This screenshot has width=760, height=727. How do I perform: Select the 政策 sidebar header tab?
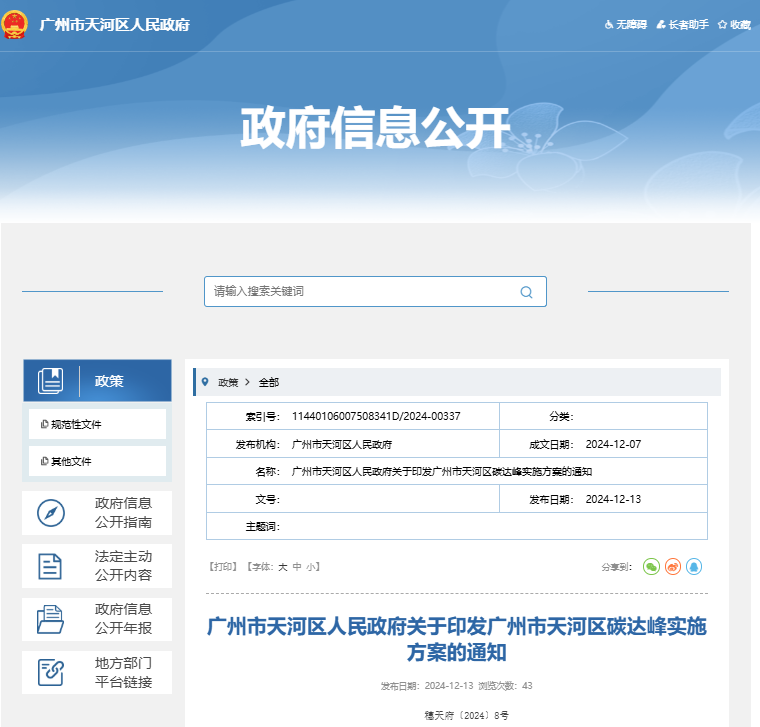(x=109, y=381)
